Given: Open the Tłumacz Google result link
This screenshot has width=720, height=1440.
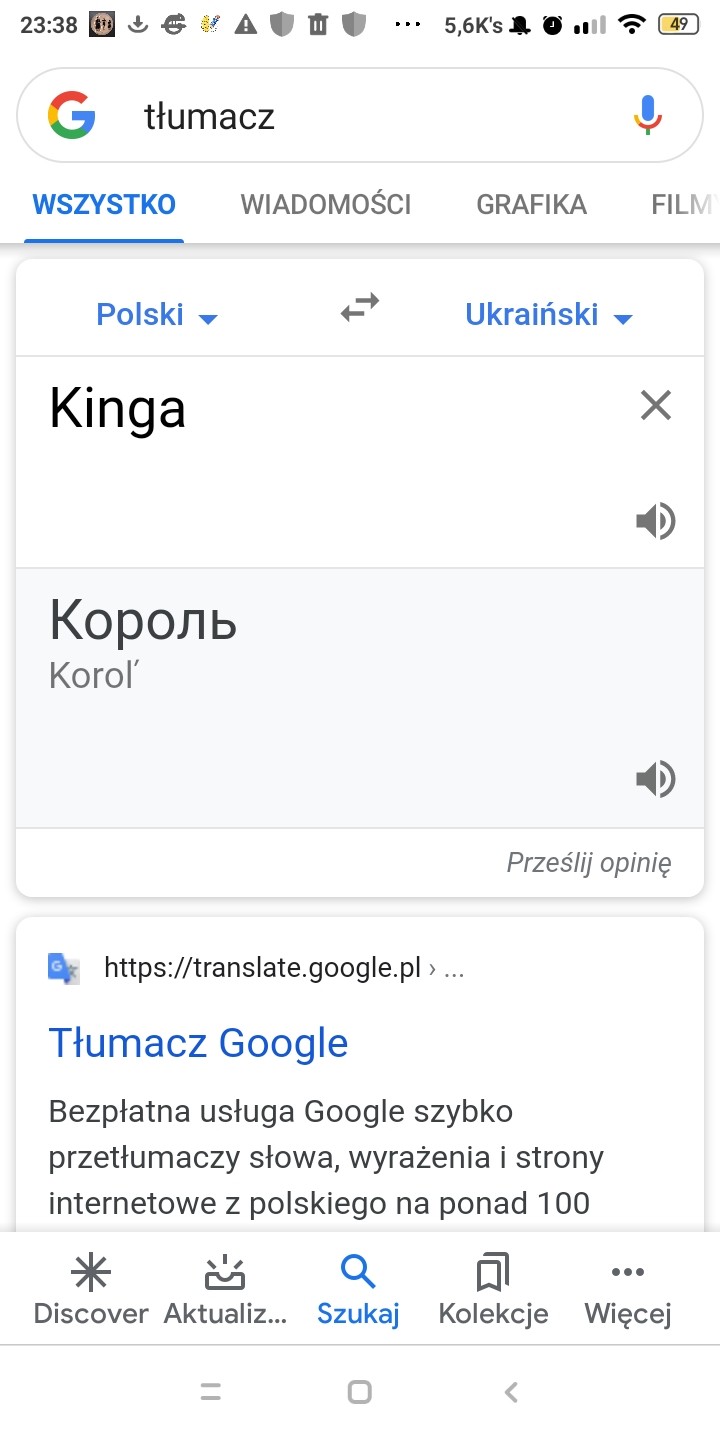Looking at the screenshot, I should click(x=198, y=1043).
